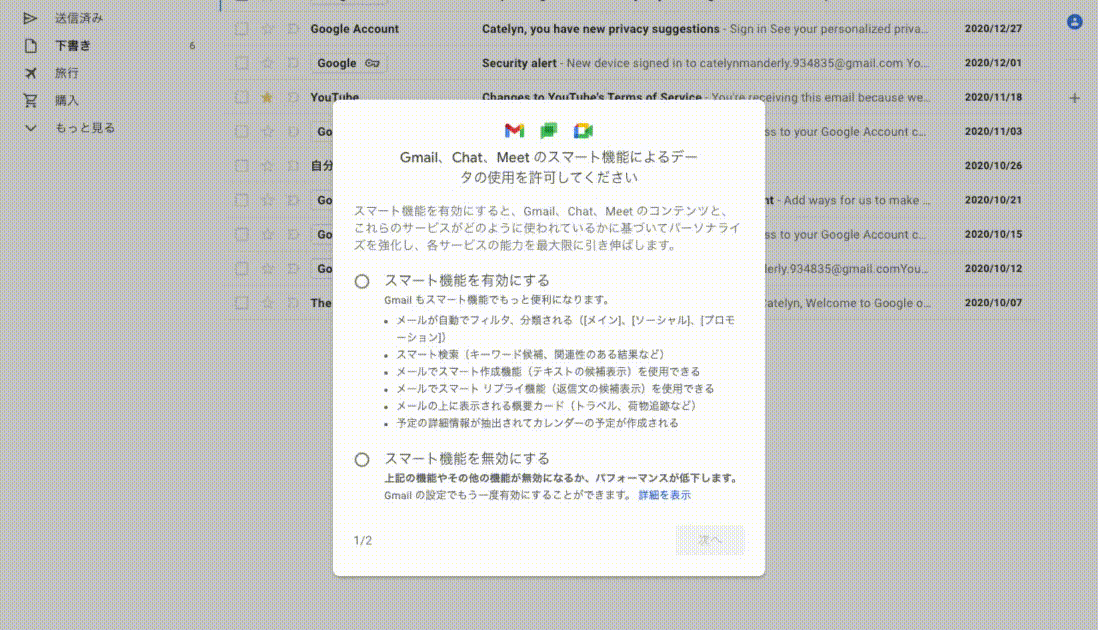Expand もっと見る in the sidebar
The height and width of the screenshot is (630, 1098).
[85, 128]
